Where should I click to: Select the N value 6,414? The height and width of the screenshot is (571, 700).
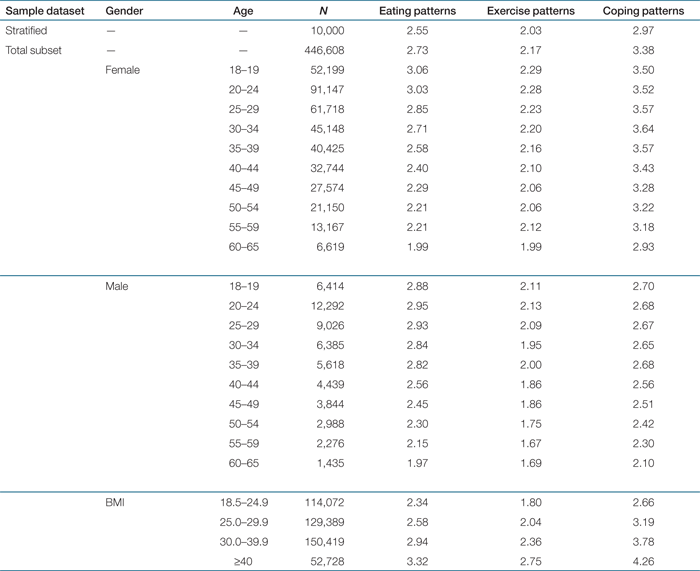click(x=331, y=286)
